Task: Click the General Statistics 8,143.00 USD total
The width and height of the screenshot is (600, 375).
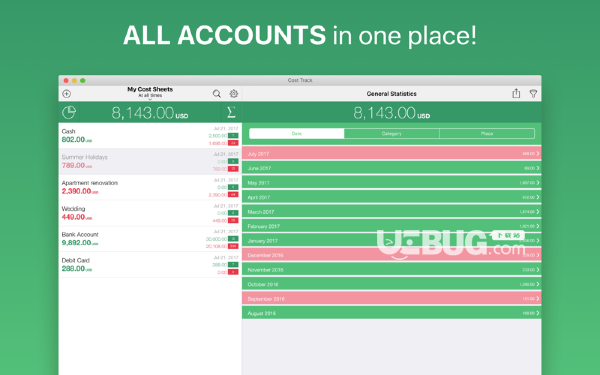Action: (392, 113)
